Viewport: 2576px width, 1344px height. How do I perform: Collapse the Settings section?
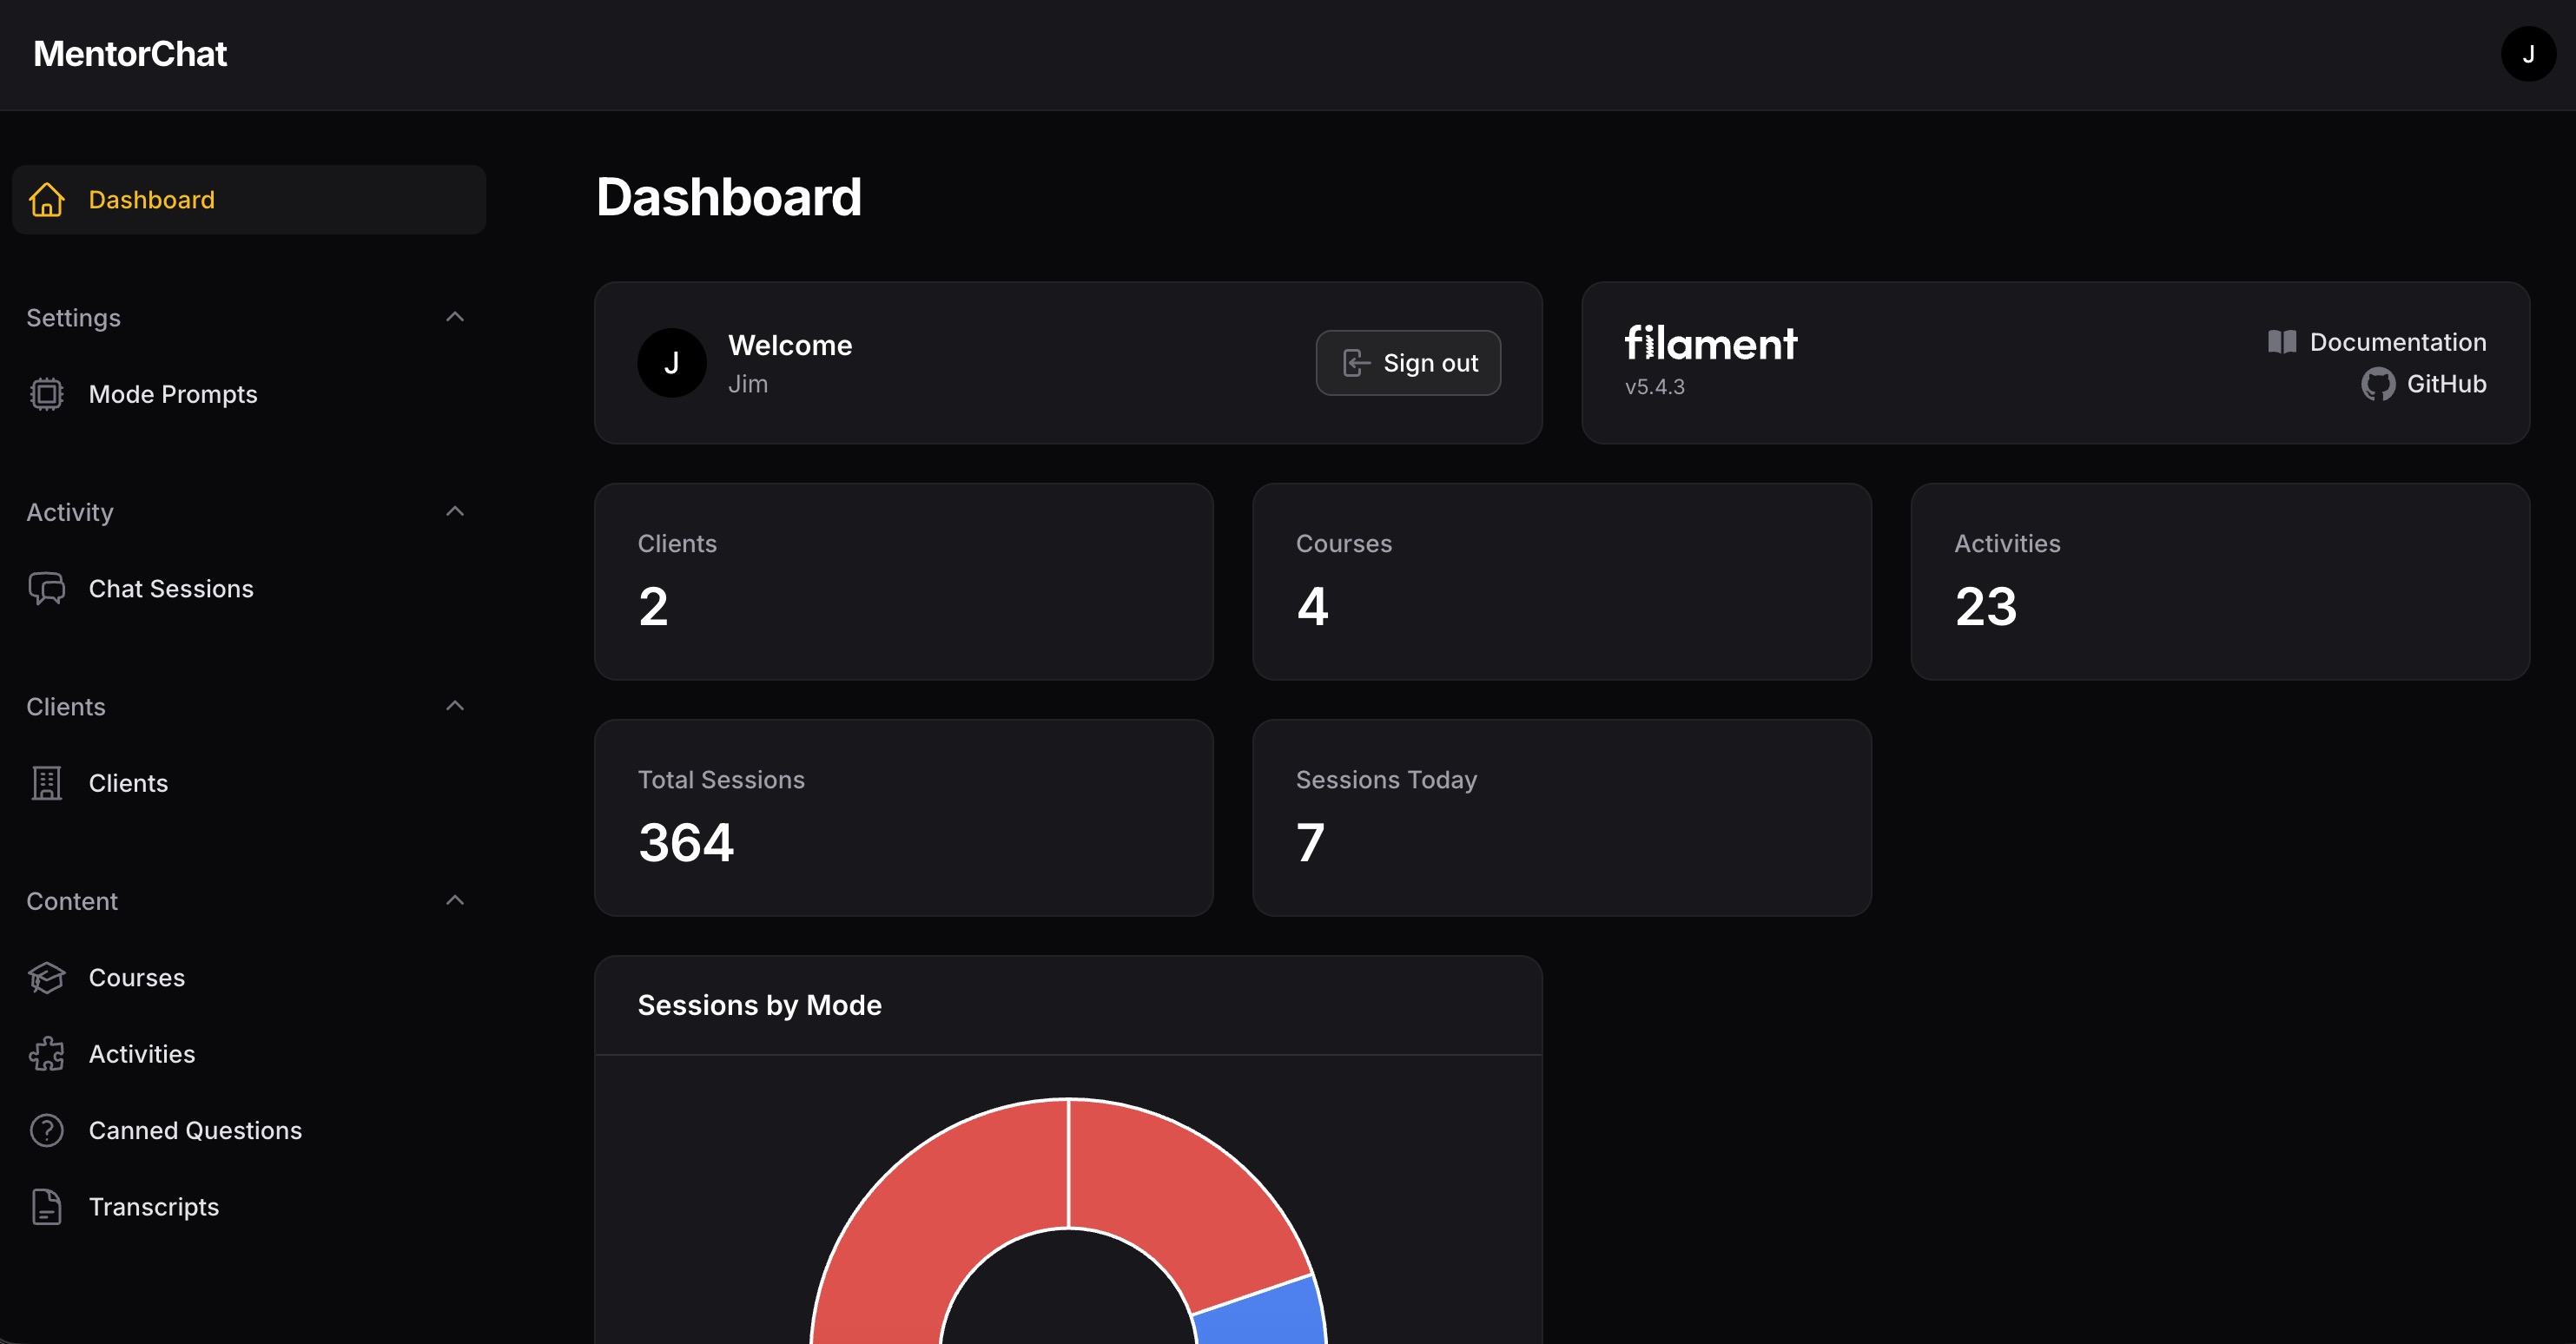456,316
